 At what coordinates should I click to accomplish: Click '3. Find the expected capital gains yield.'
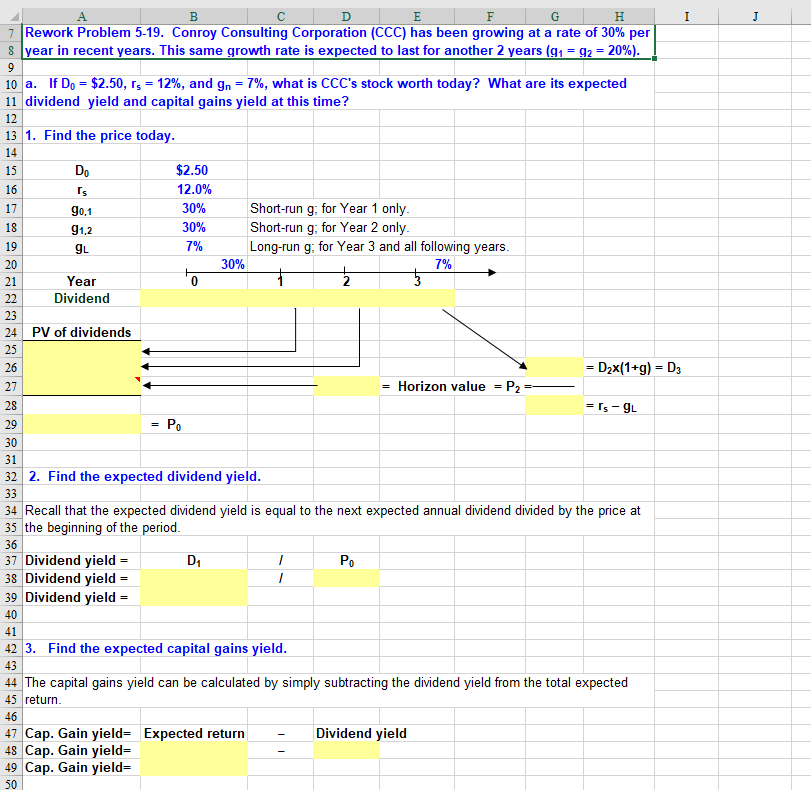pos(156,649)
